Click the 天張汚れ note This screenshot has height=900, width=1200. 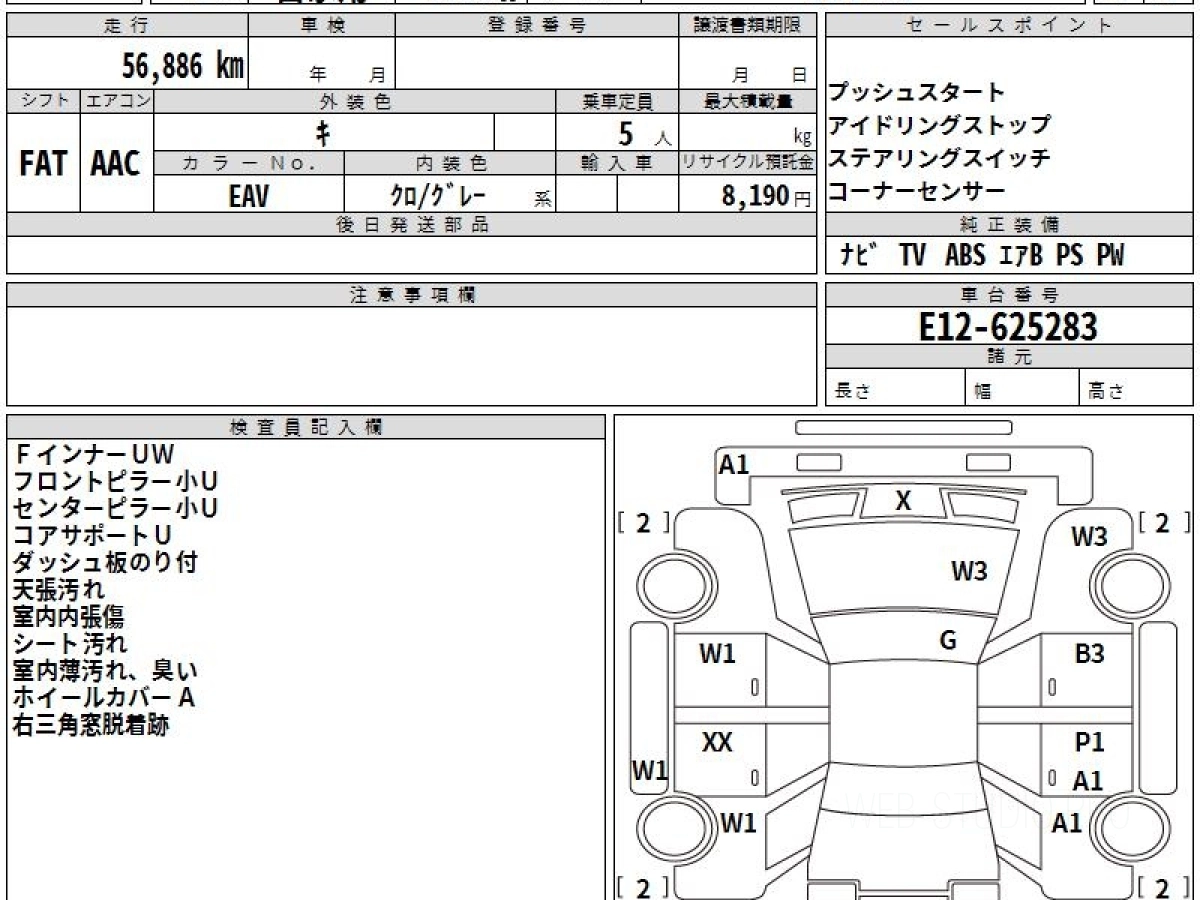tap(59, 589)
